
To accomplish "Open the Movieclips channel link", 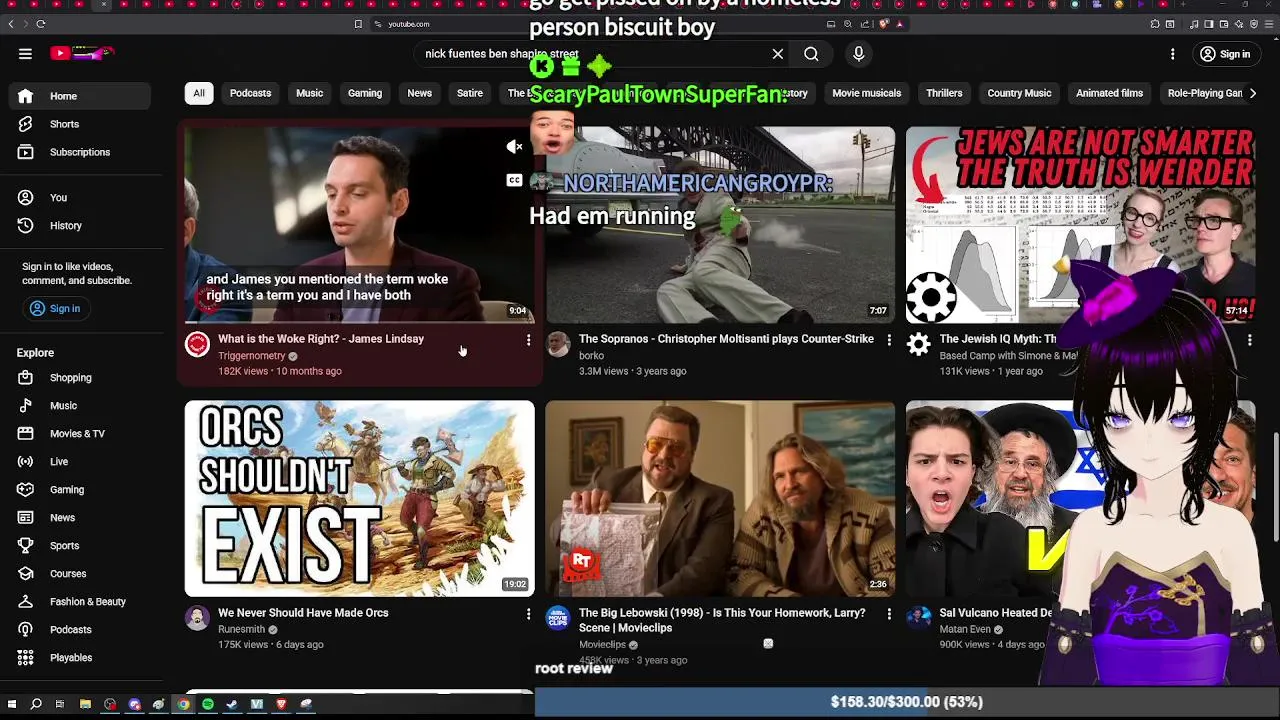I will click(x=602, y=645).
